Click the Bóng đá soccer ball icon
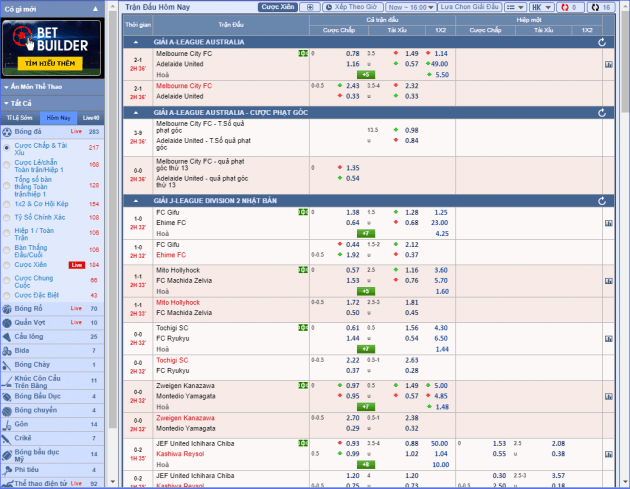Screen dimensions: 630x489 point(7,132)
